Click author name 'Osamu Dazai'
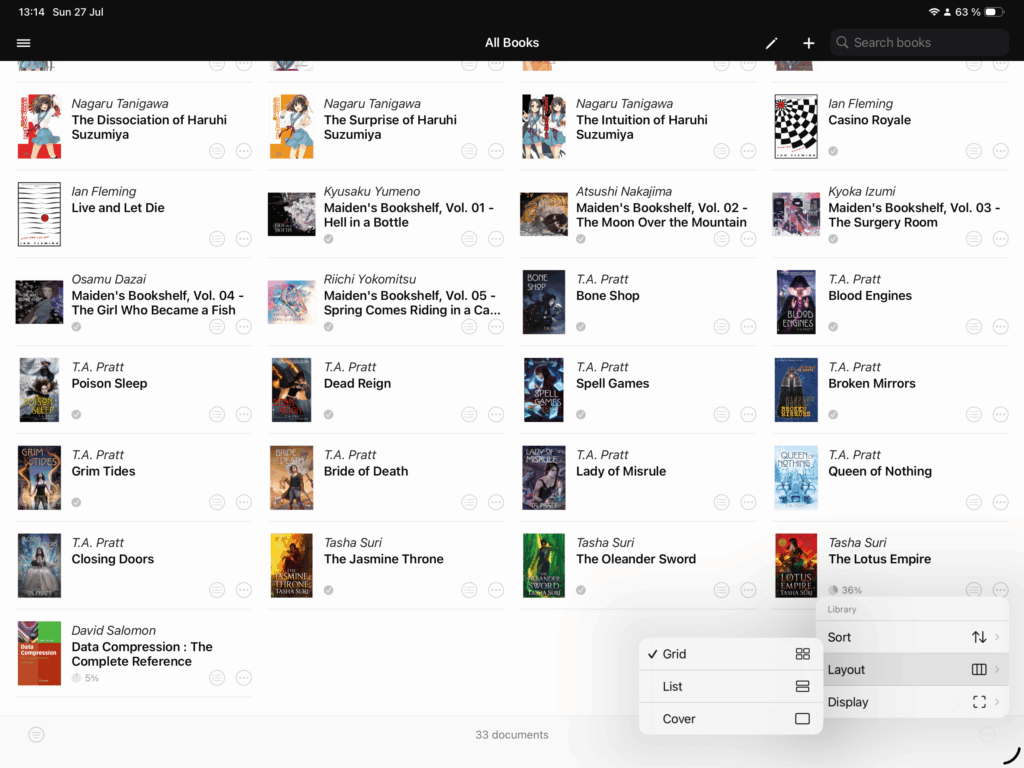Image resolution: width=1024 pixels, height=768 pixels. (x=108, y=280)
